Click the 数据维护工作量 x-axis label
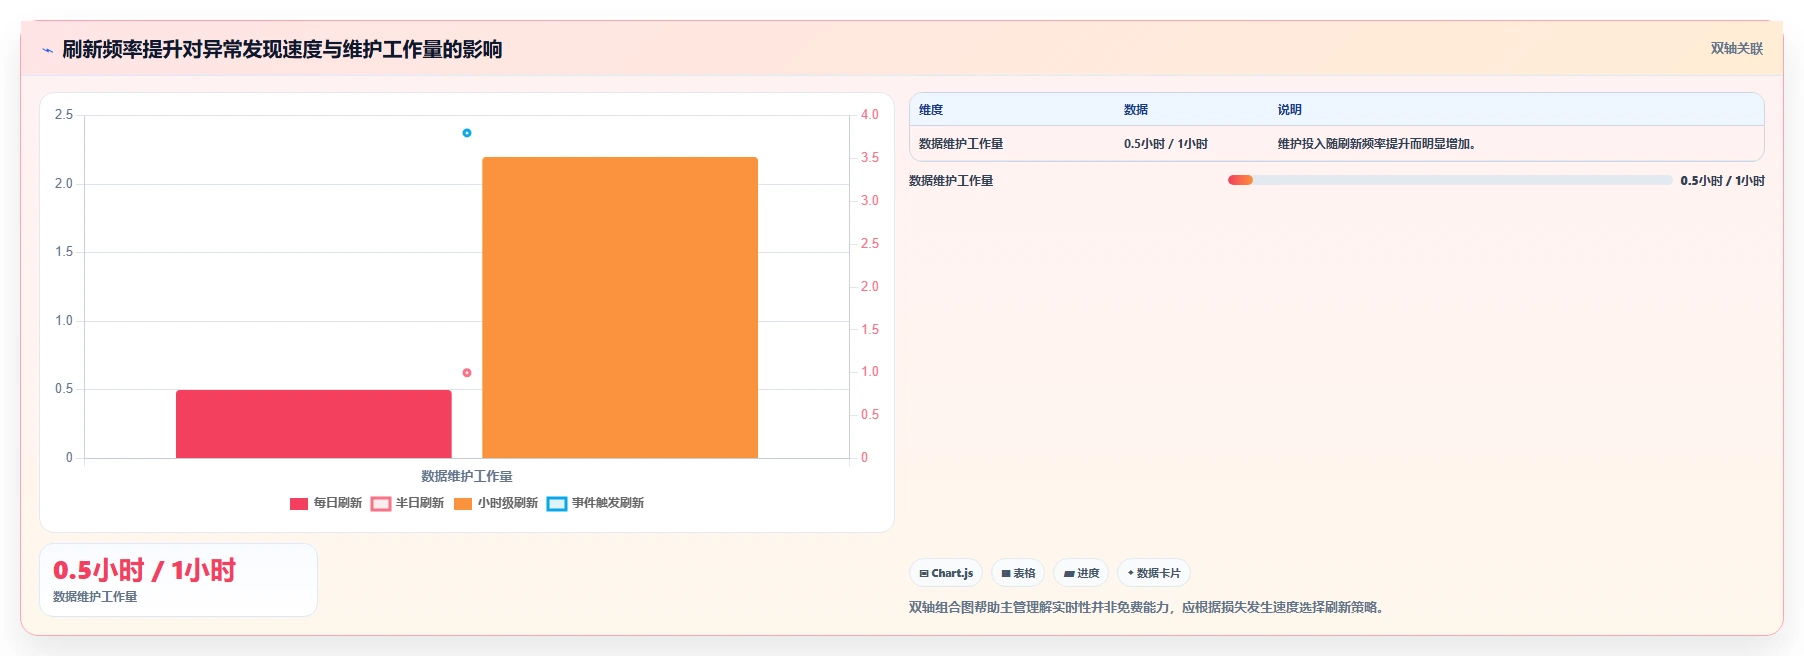The image size is (1804, 656). pyautogui.click(x=467, y=477)
